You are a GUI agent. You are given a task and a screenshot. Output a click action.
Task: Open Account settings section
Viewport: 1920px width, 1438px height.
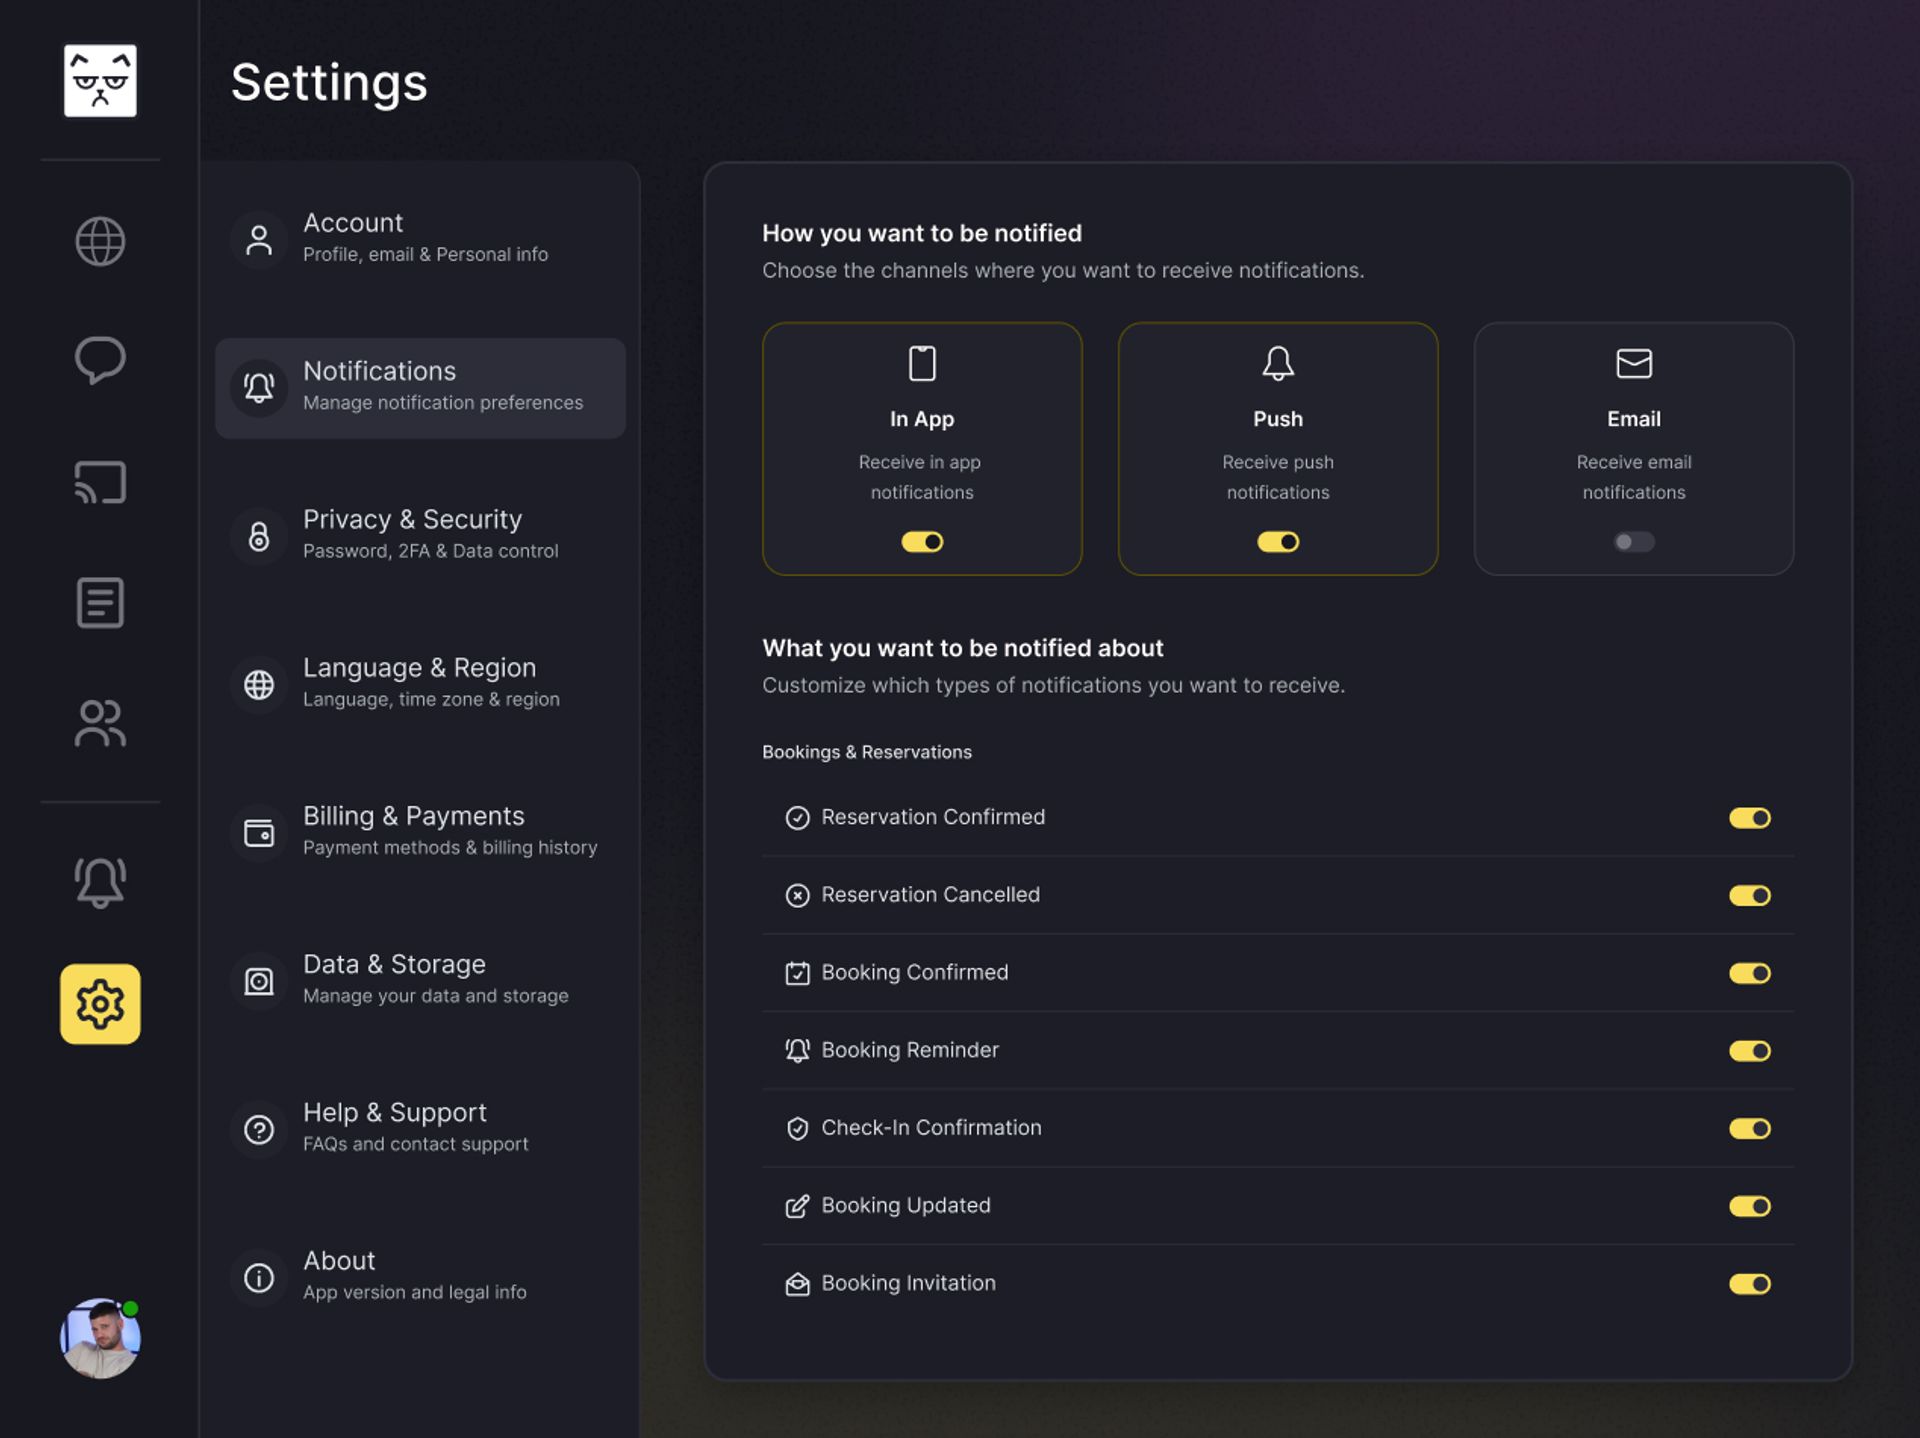coord(420,240)
